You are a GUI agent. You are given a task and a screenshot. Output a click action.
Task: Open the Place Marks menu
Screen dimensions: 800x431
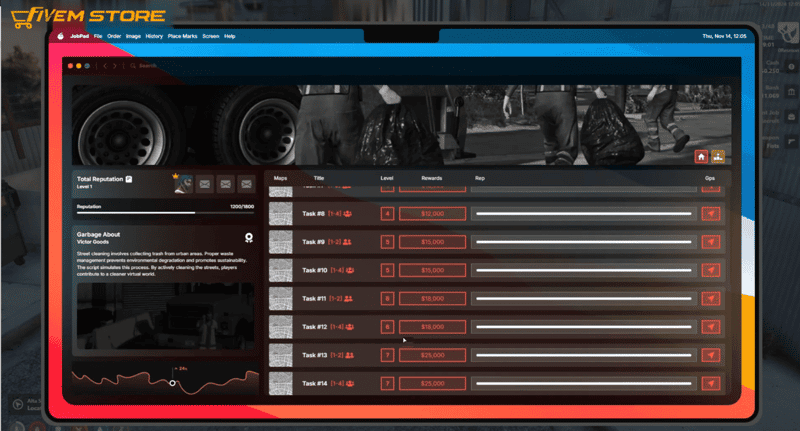183,36
